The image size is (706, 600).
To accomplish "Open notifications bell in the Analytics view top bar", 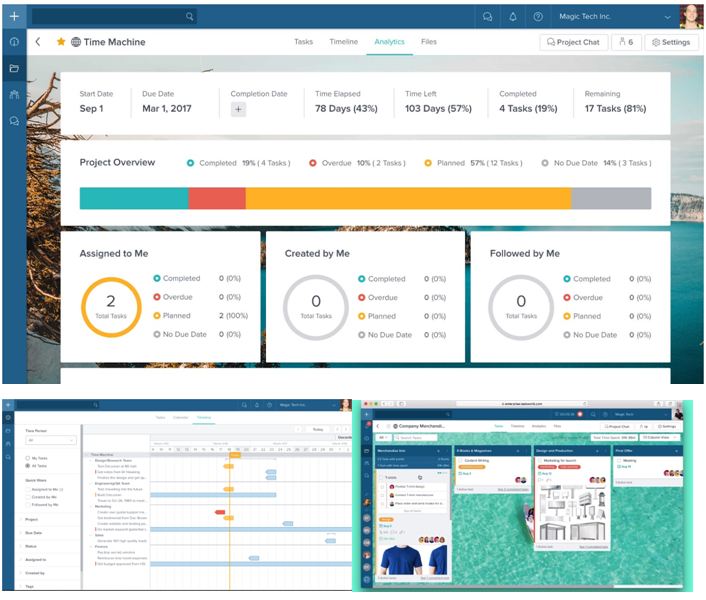I will [x=512, y=17].
